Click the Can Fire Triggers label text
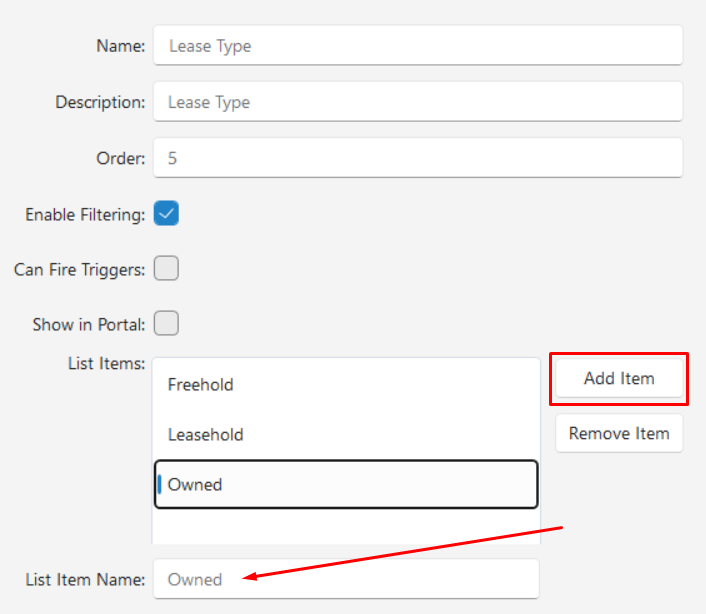Screen dimensions: 706x614 (x=80, y=270)
